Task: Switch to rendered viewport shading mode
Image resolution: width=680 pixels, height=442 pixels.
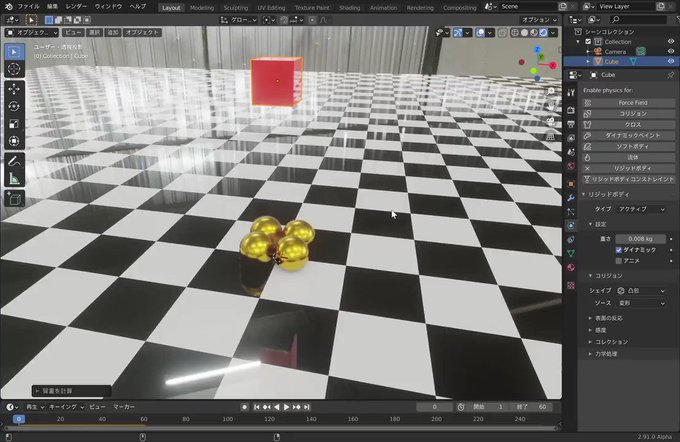Action: (x=543, y=33)
